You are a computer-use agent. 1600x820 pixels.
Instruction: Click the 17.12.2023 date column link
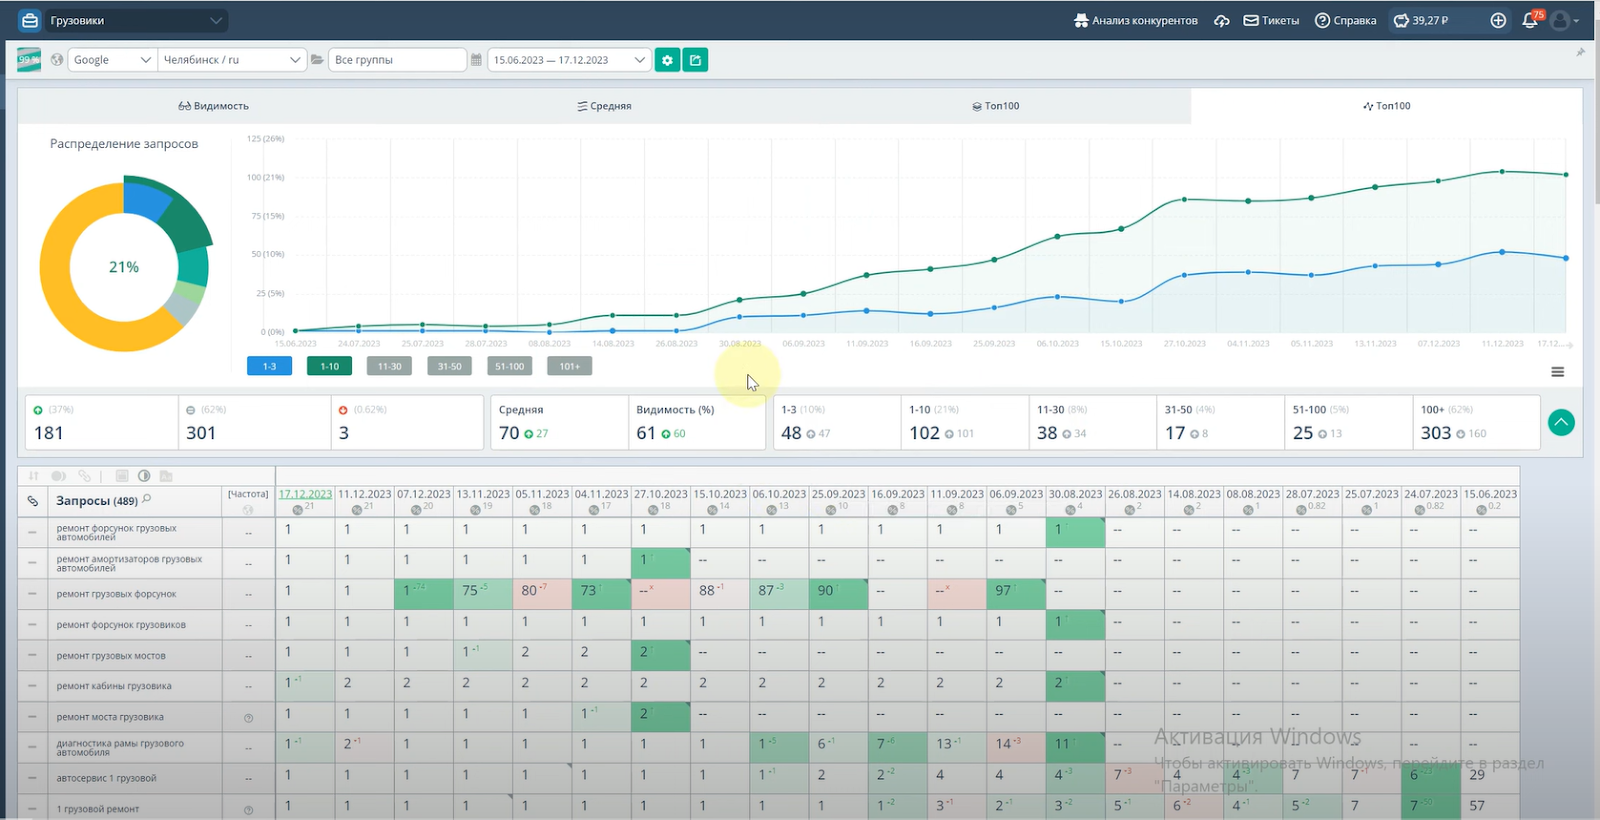pos(305,494)
